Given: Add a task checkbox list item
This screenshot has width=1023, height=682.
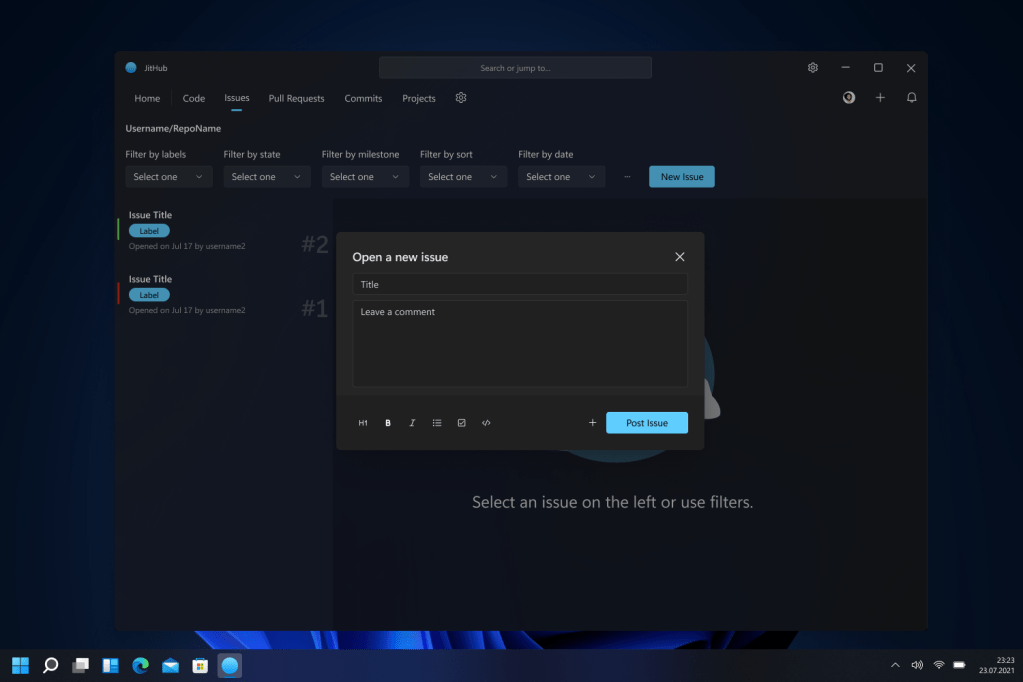Looking at the screenshot, I should (x=461, y=423).
